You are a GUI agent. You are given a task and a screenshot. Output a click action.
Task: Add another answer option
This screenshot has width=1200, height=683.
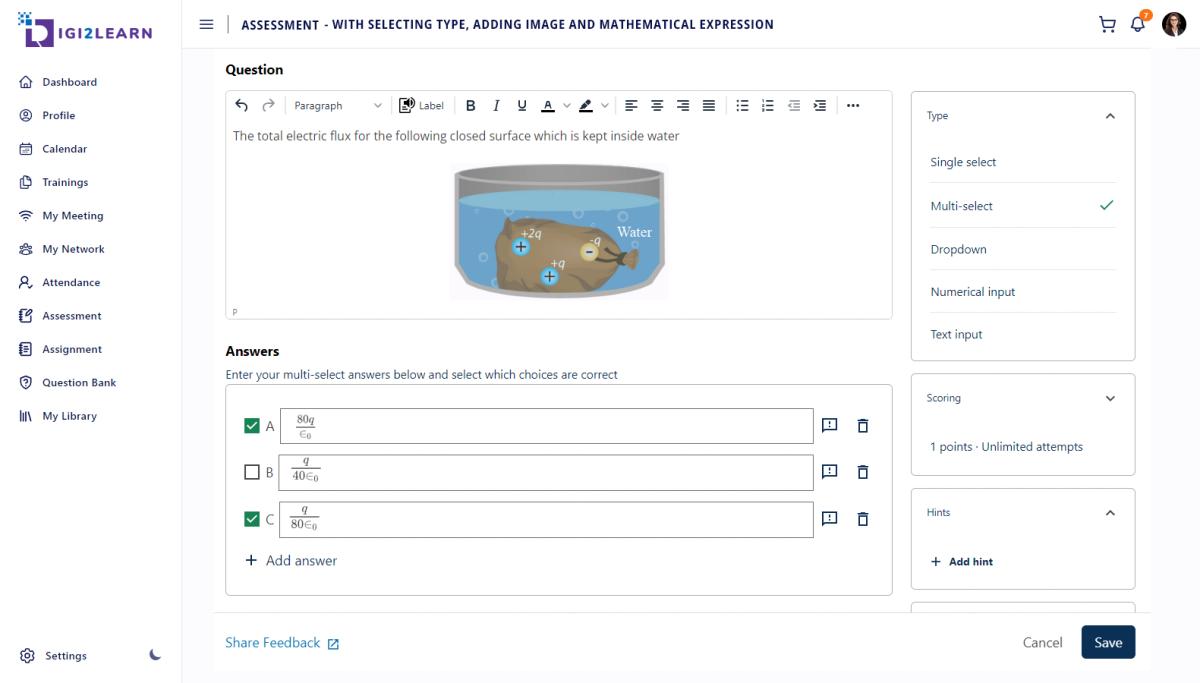point(291,560)
